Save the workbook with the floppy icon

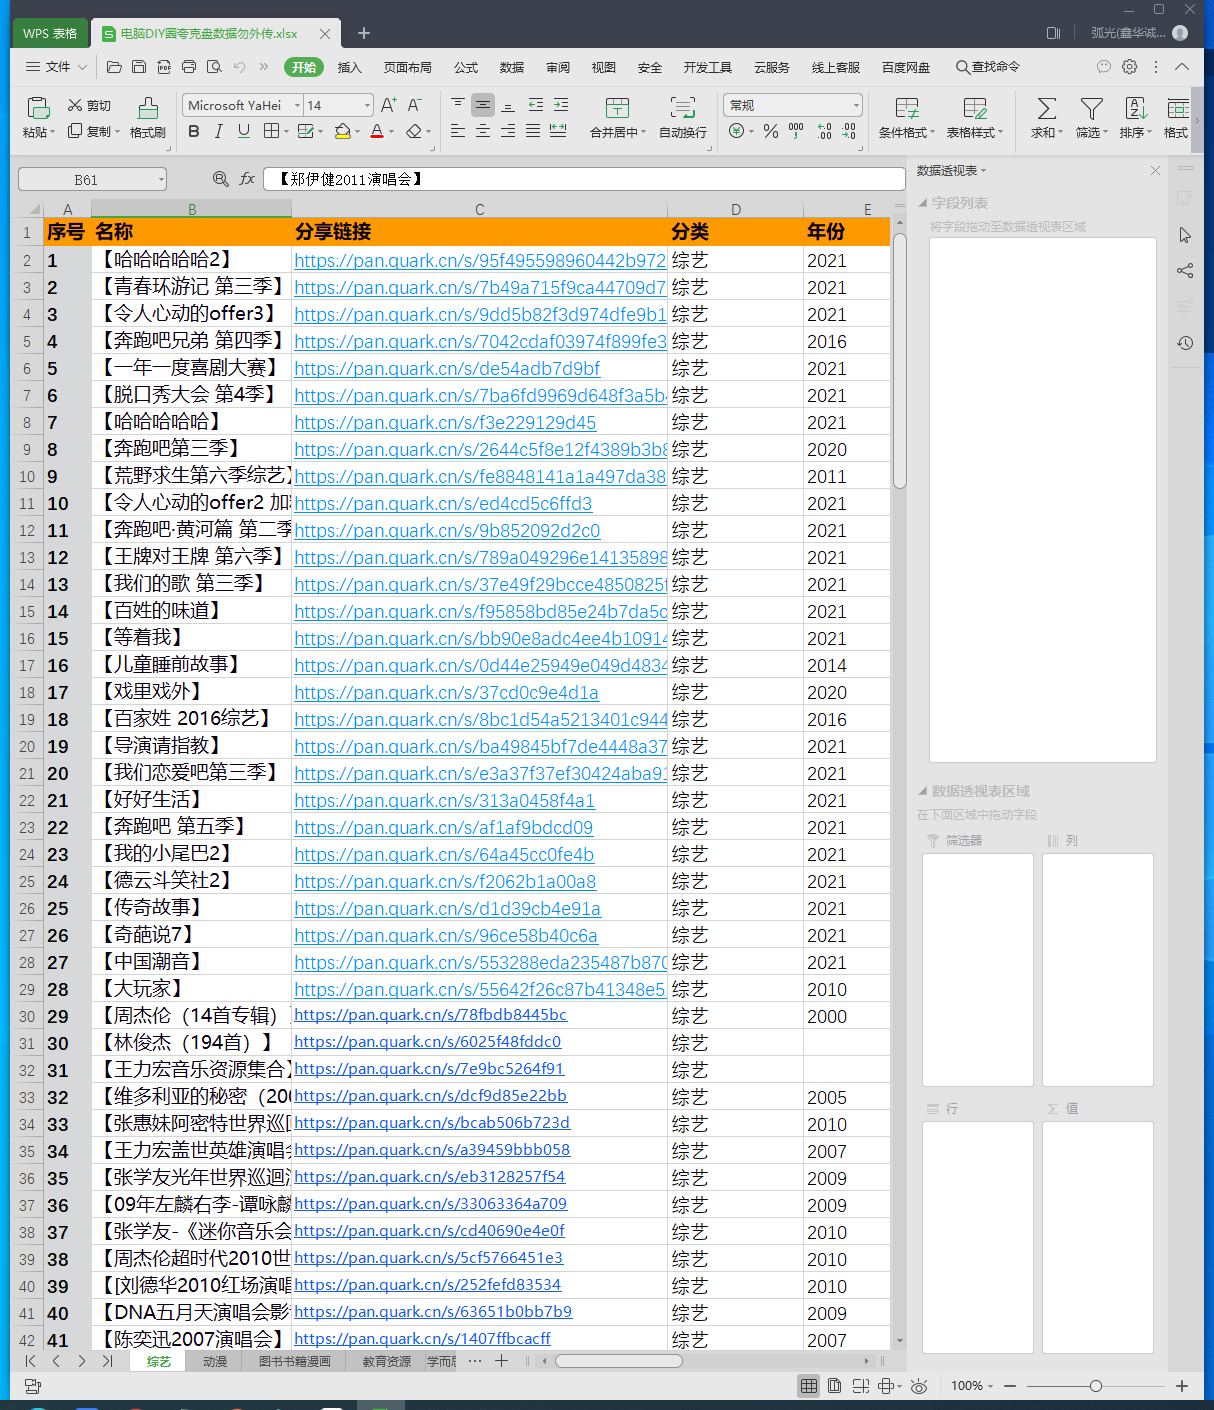click(139, 67)
